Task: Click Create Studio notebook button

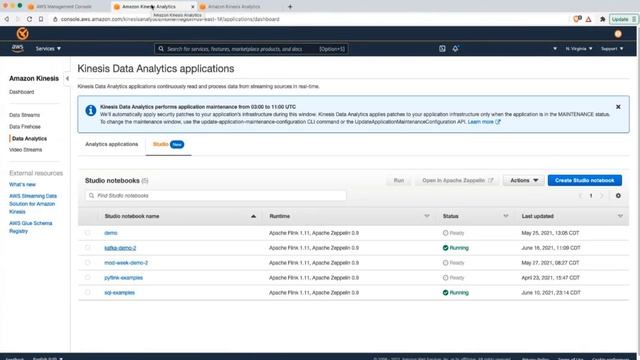Action: [584, 180]
